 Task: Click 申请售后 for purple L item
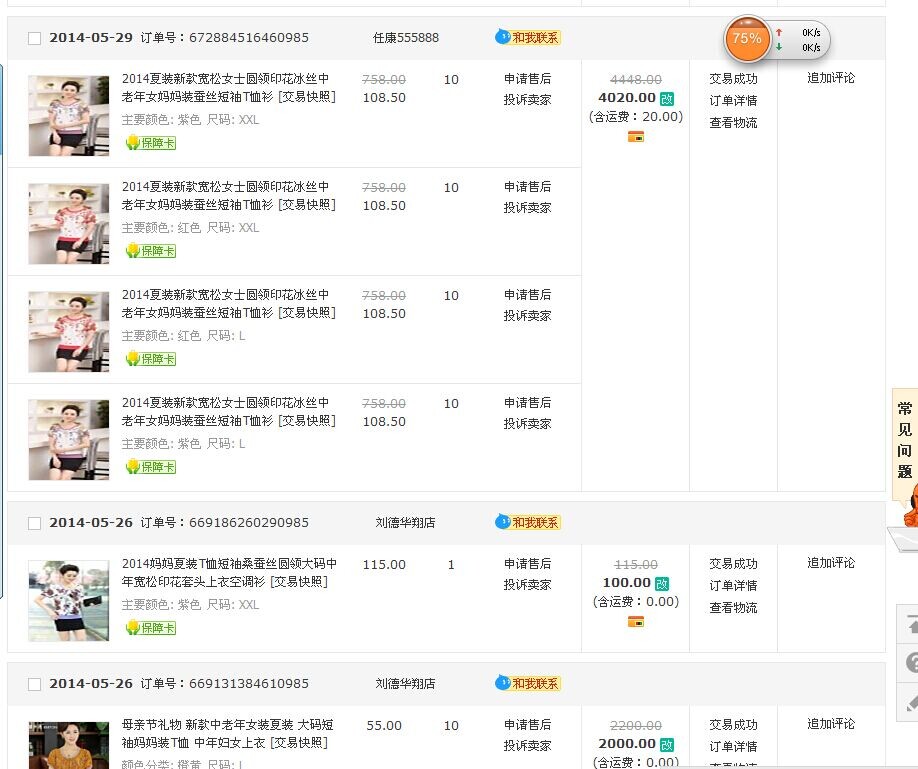pos(527,402)
